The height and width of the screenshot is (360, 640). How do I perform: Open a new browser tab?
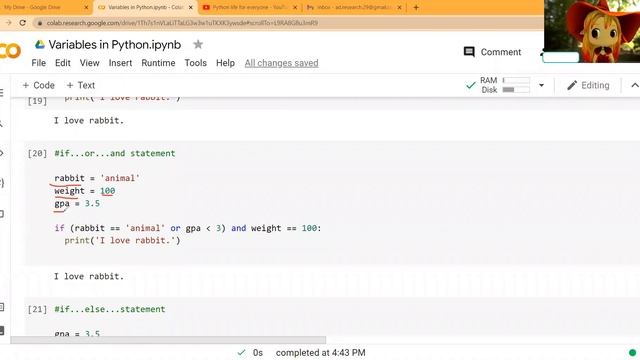pos(416,7)
